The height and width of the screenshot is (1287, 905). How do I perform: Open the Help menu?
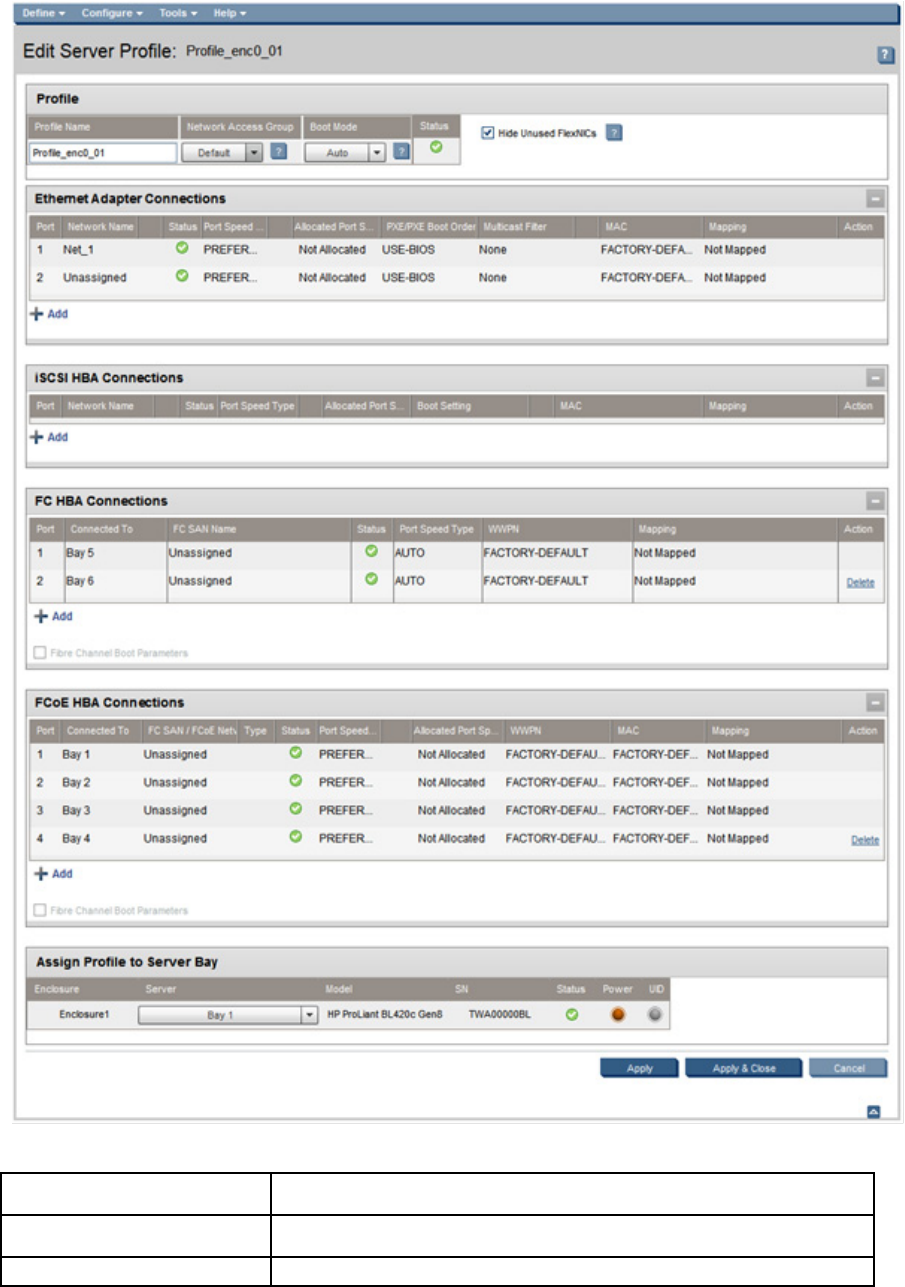pyautogui.click(x=229, y=13)
